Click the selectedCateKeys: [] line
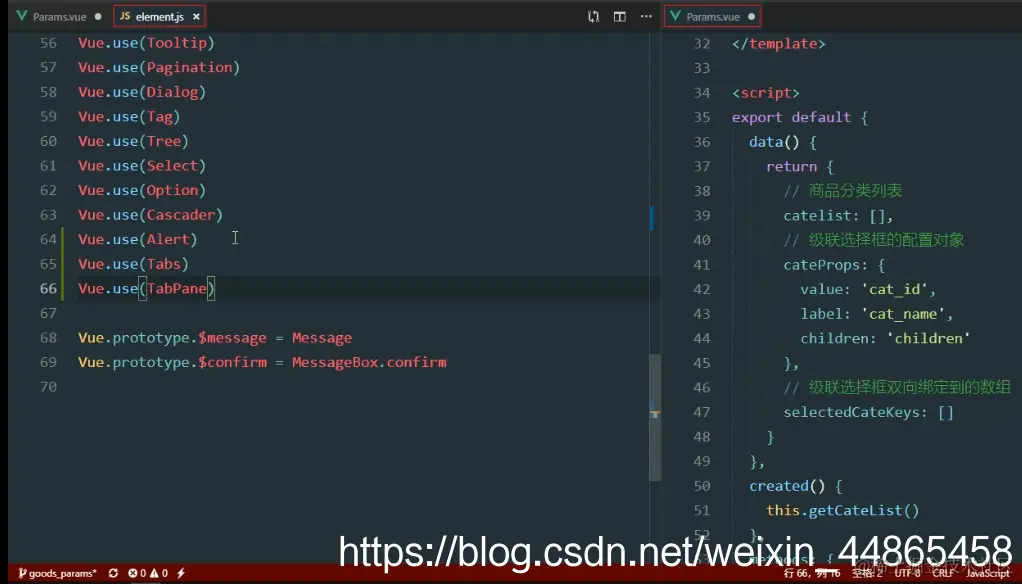This screenshot has height=584, width=1022. point(868,412)
